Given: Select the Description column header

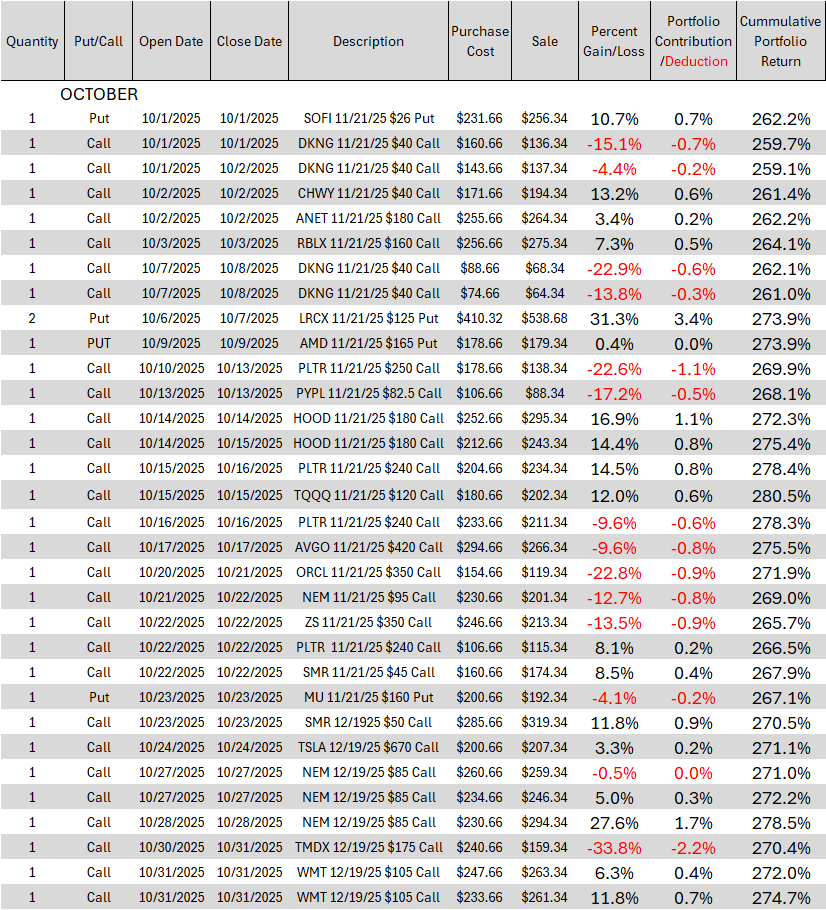Looking at the screenshot, I should (x=369, y=41).
